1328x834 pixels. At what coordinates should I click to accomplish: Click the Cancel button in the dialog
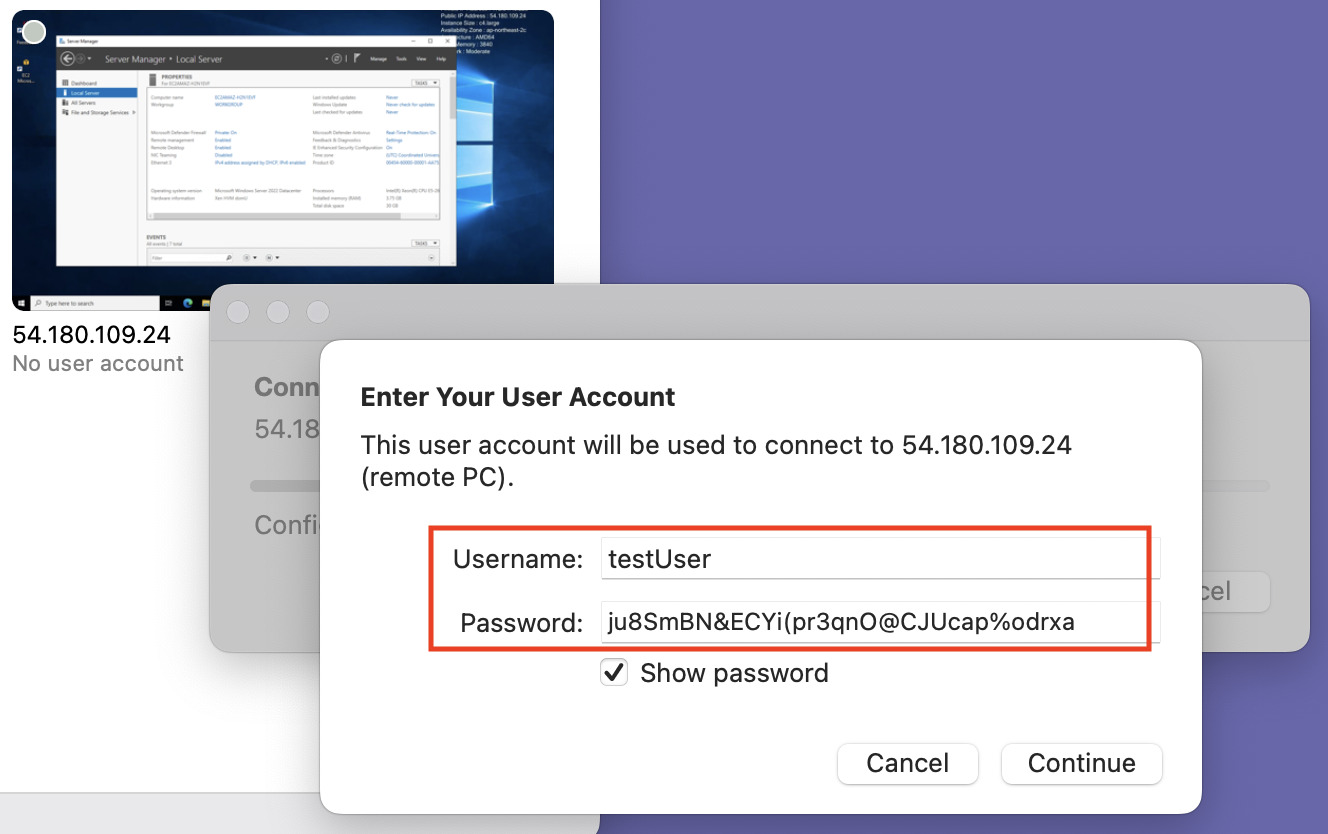coord(907,763)
